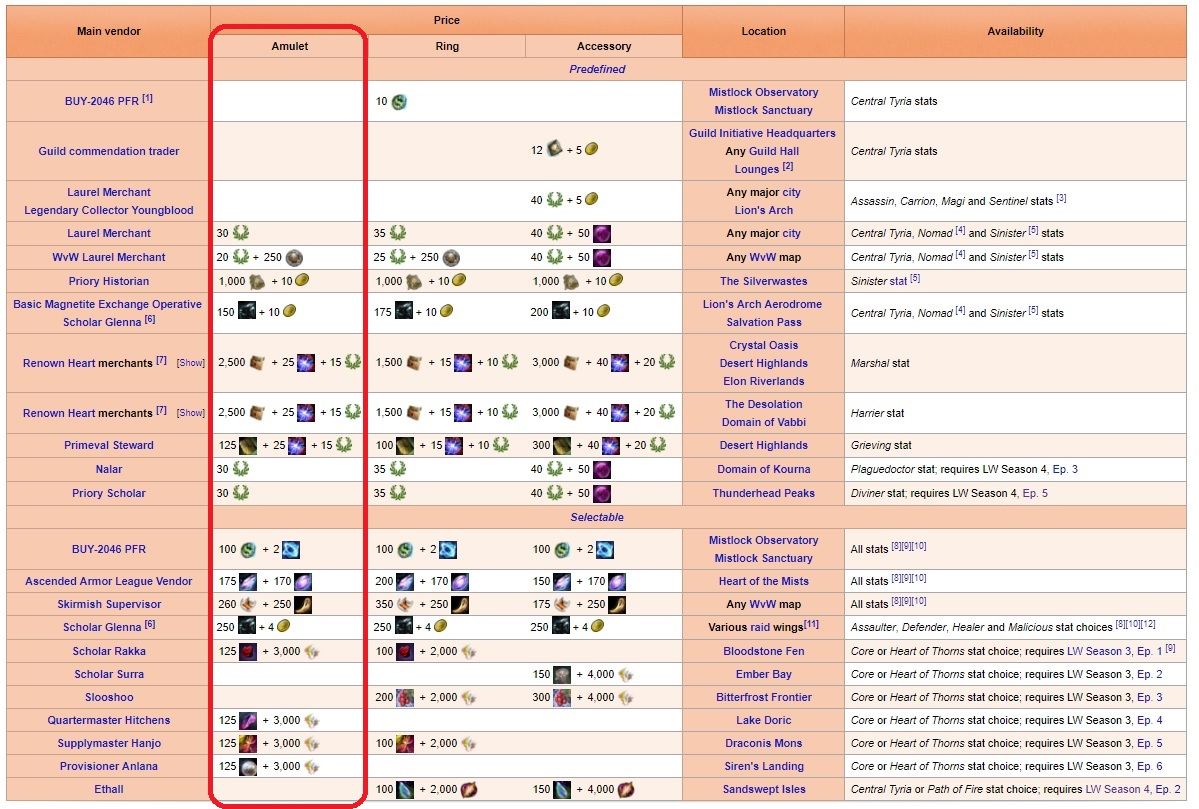This screenshot has height=809, width=1199.
Task: Click the guild commendation icon in the trader's accessory price
Action: pyautogui.click(x=555, y=150)
